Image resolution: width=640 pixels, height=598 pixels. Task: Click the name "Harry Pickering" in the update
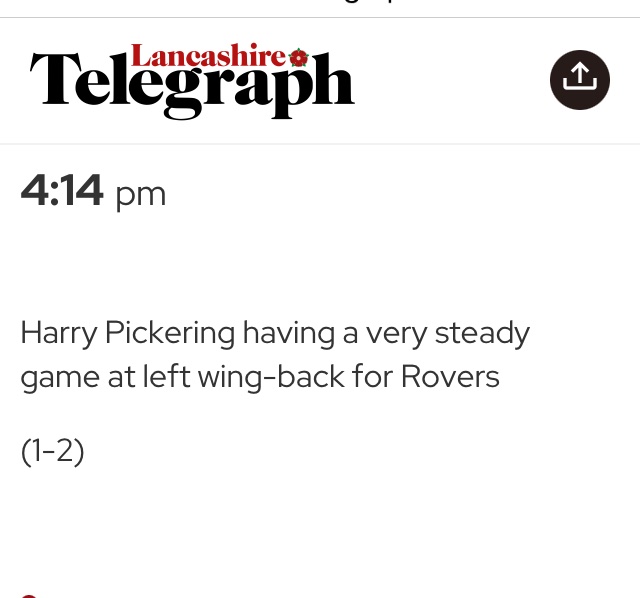[127, 333]
